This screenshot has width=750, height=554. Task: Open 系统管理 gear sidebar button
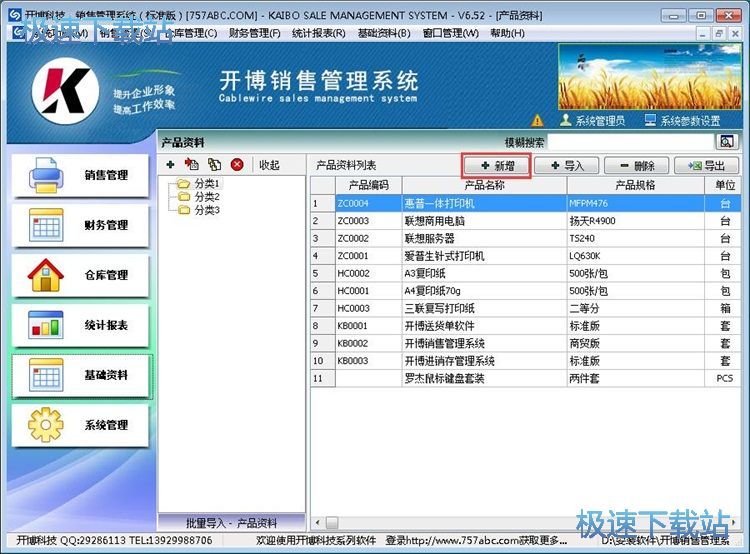(x=80, y=425)
